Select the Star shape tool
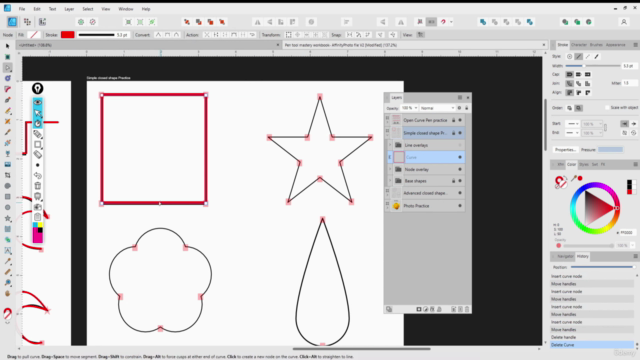 coord(7,218)
